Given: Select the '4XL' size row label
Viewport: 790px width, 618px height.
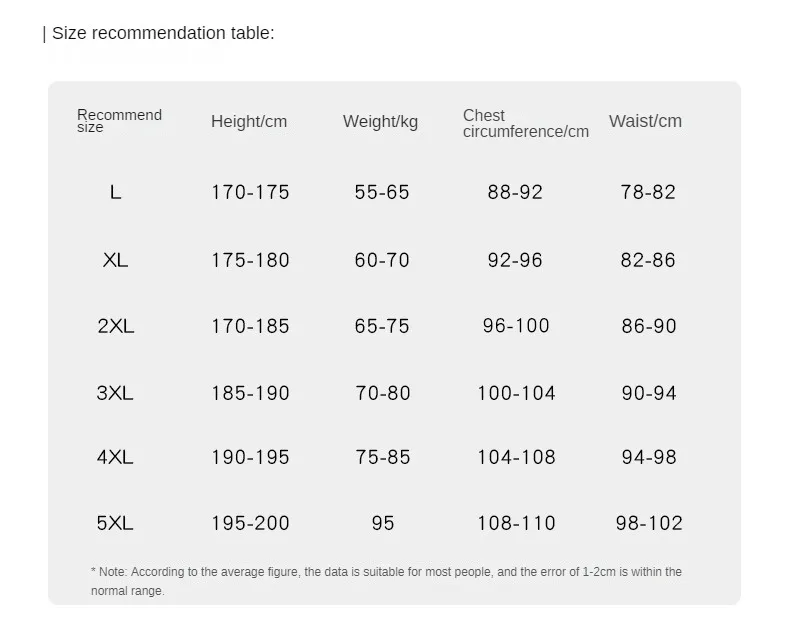Looking at the screenshot, I should tap(115, 457).
